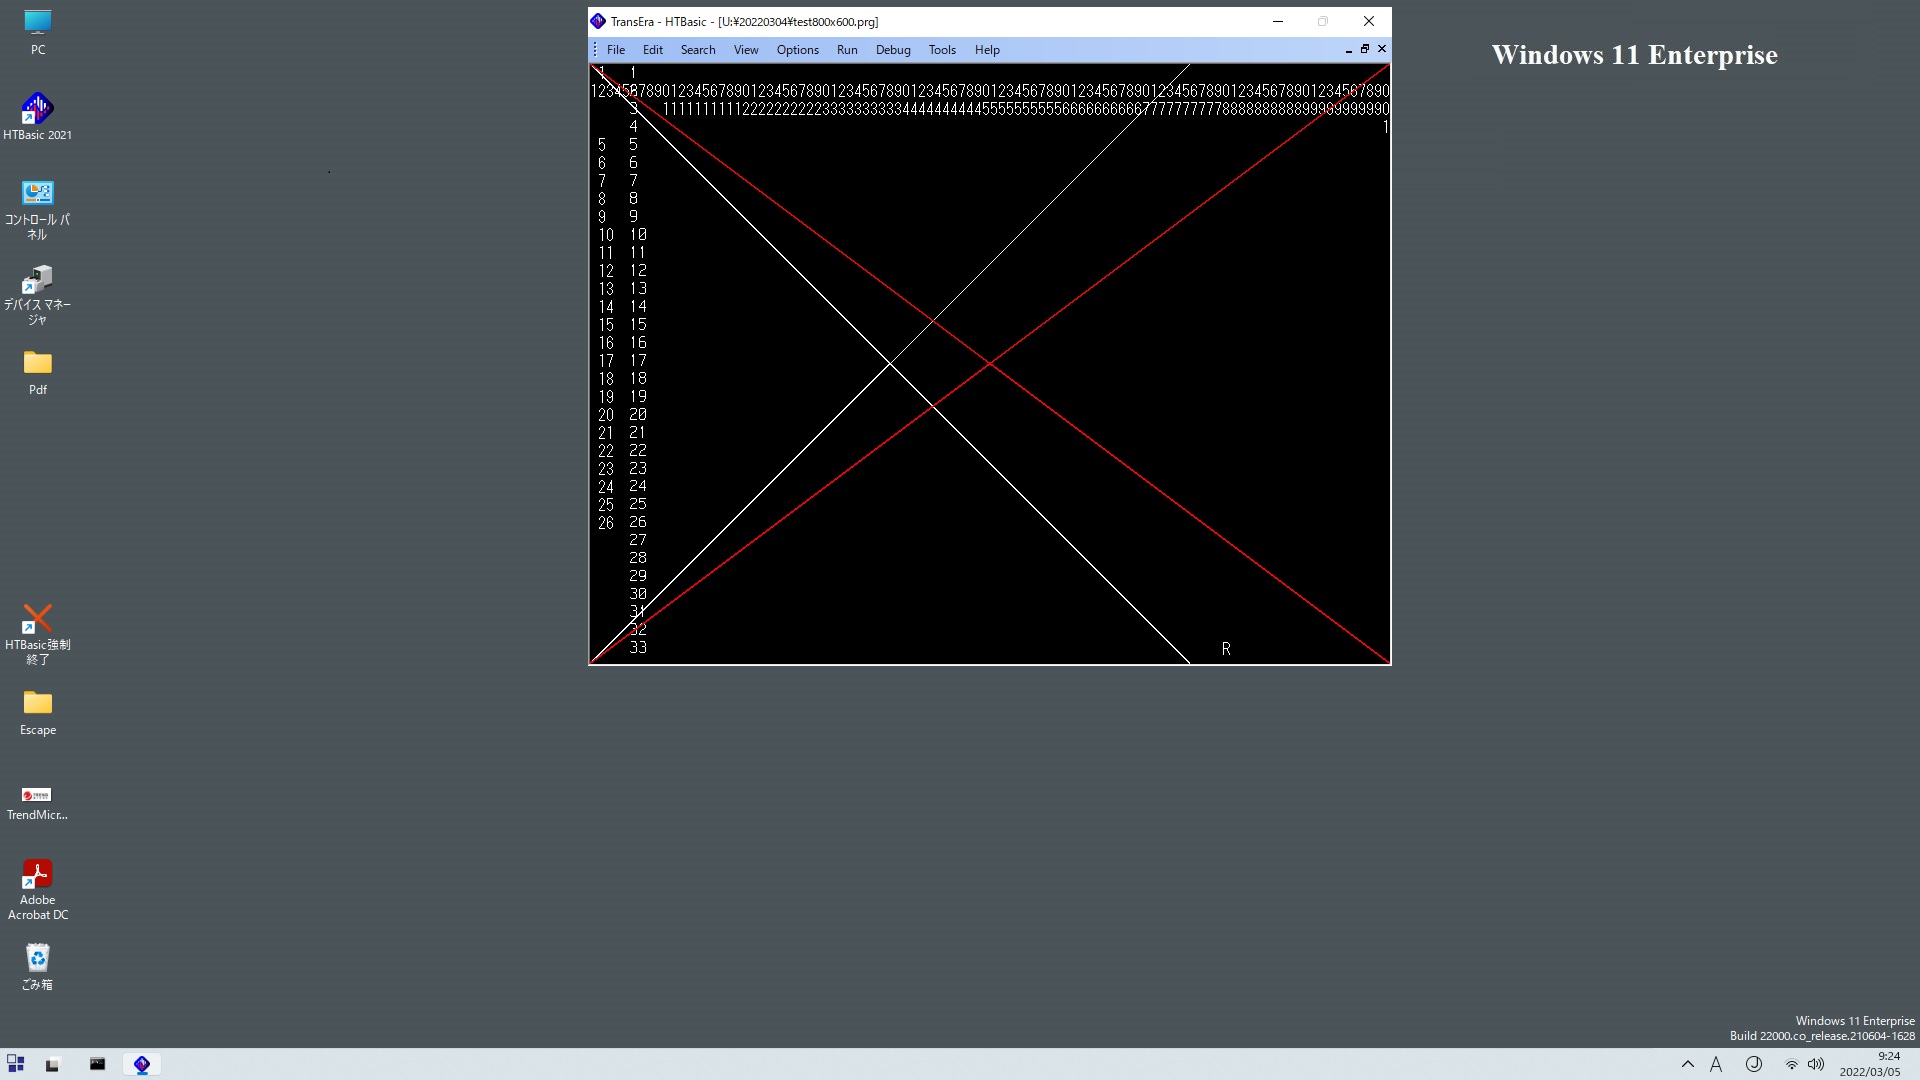Open the Edit menu
Screen dimensions: 1920x1080
tap(653, 50)
